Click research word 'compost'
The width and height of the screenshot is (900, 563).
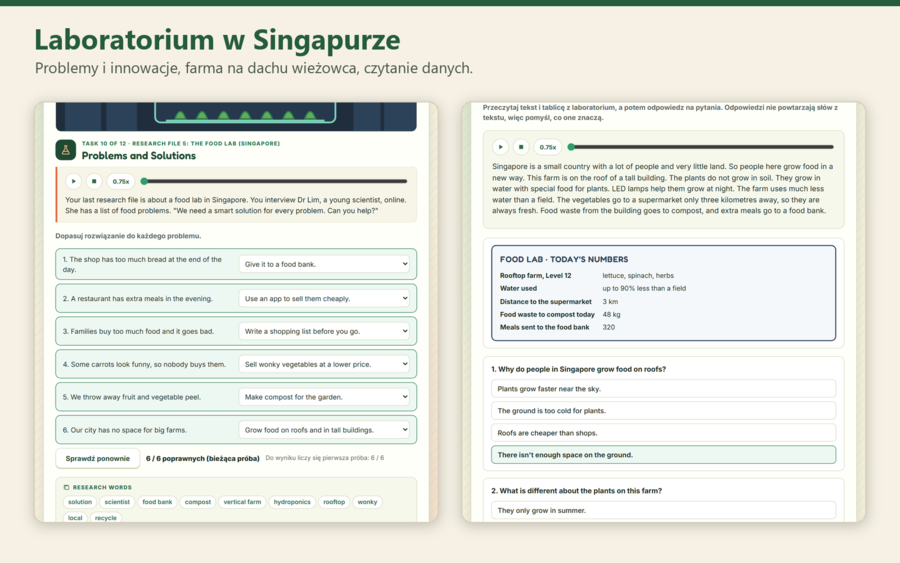click(x=197, y=502)
